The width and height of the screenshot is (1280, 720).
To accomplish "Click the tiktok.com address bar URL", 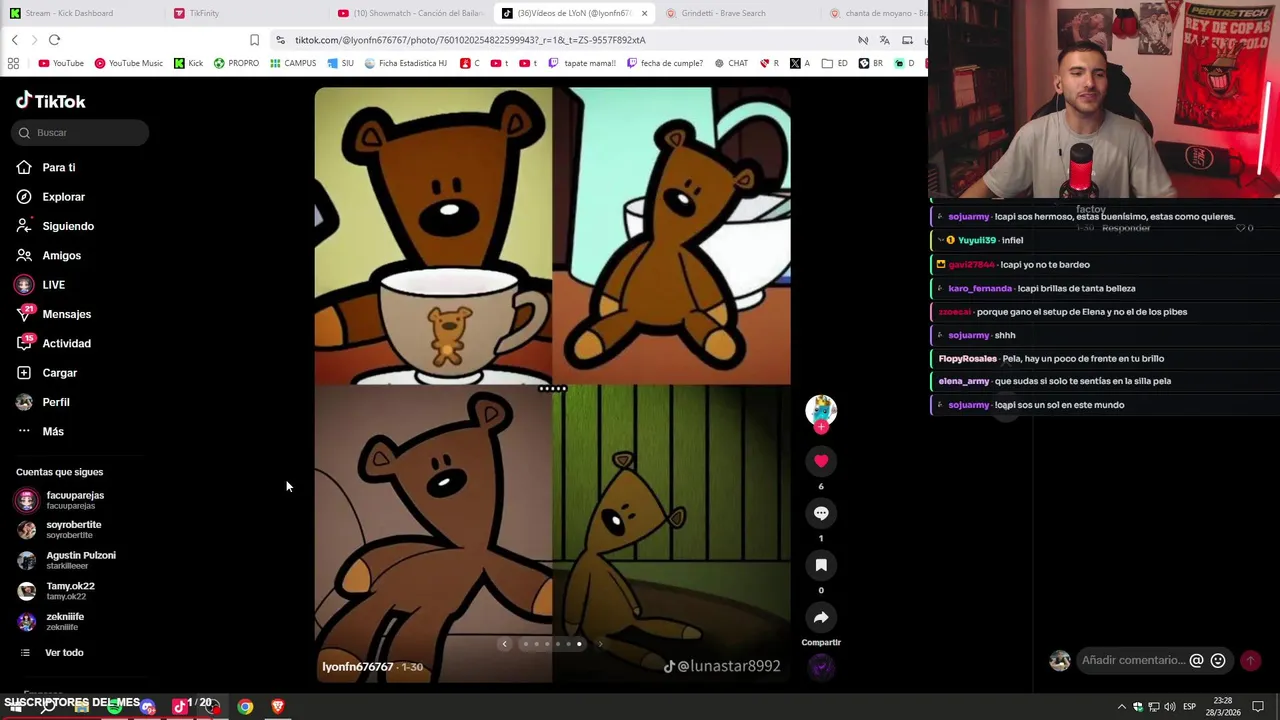I will [470, 40].
